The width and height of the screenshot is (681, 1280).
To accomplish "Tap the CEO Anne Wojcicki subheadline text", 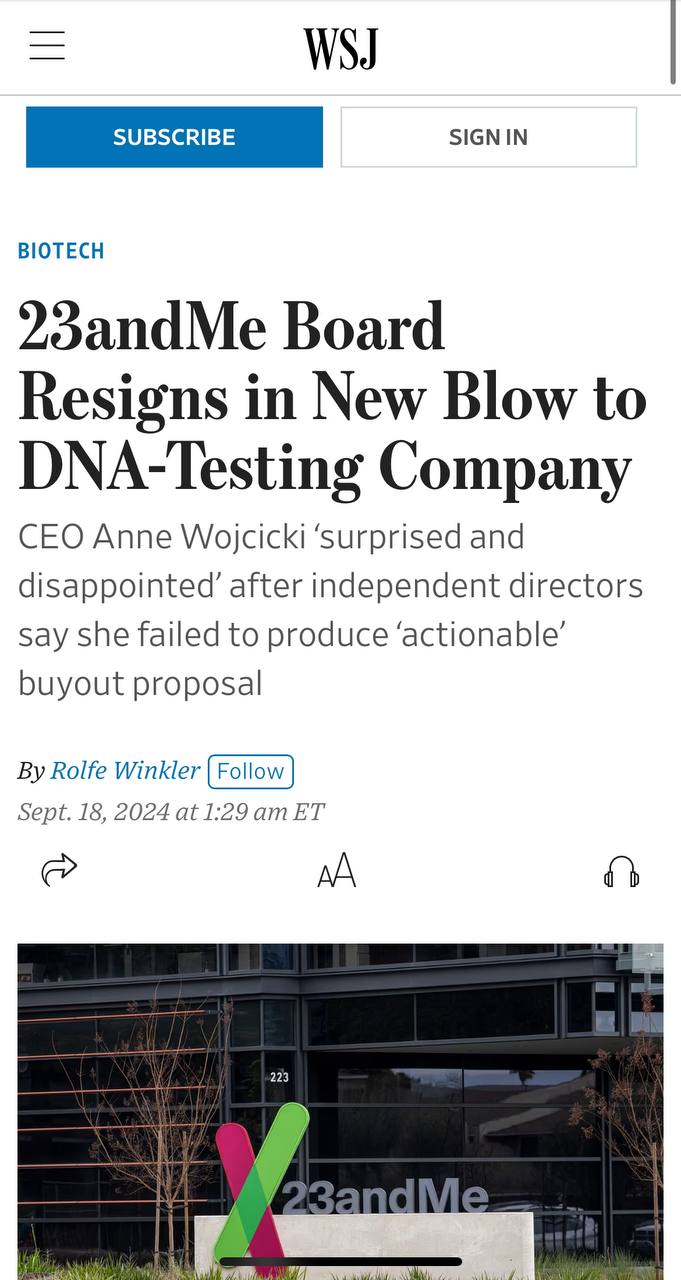I will pyautogui.click(x=330, y=610).
